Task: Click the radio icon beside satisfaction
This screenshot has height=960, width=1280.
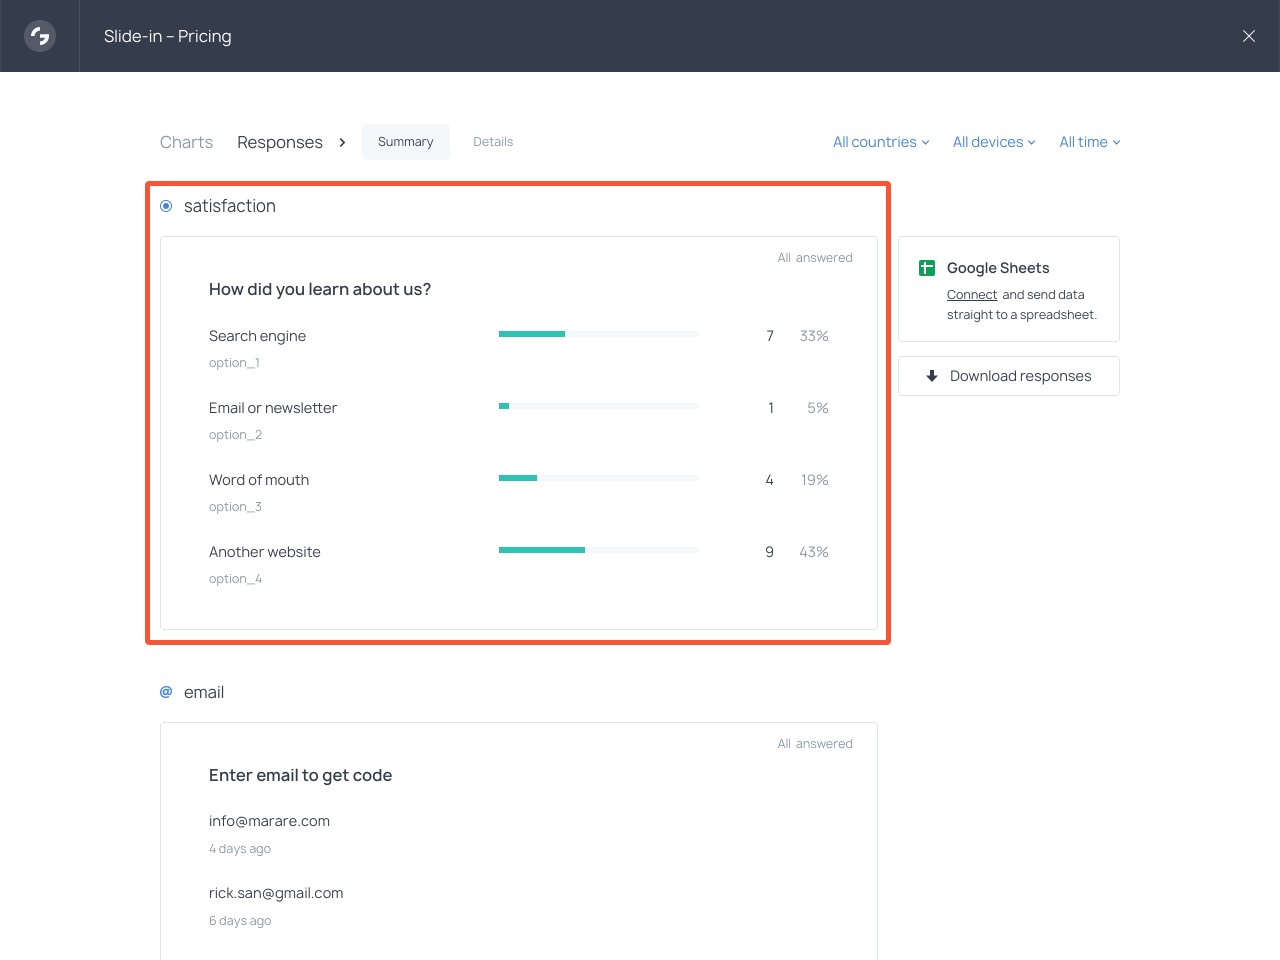Action: [x=166, y=206]
